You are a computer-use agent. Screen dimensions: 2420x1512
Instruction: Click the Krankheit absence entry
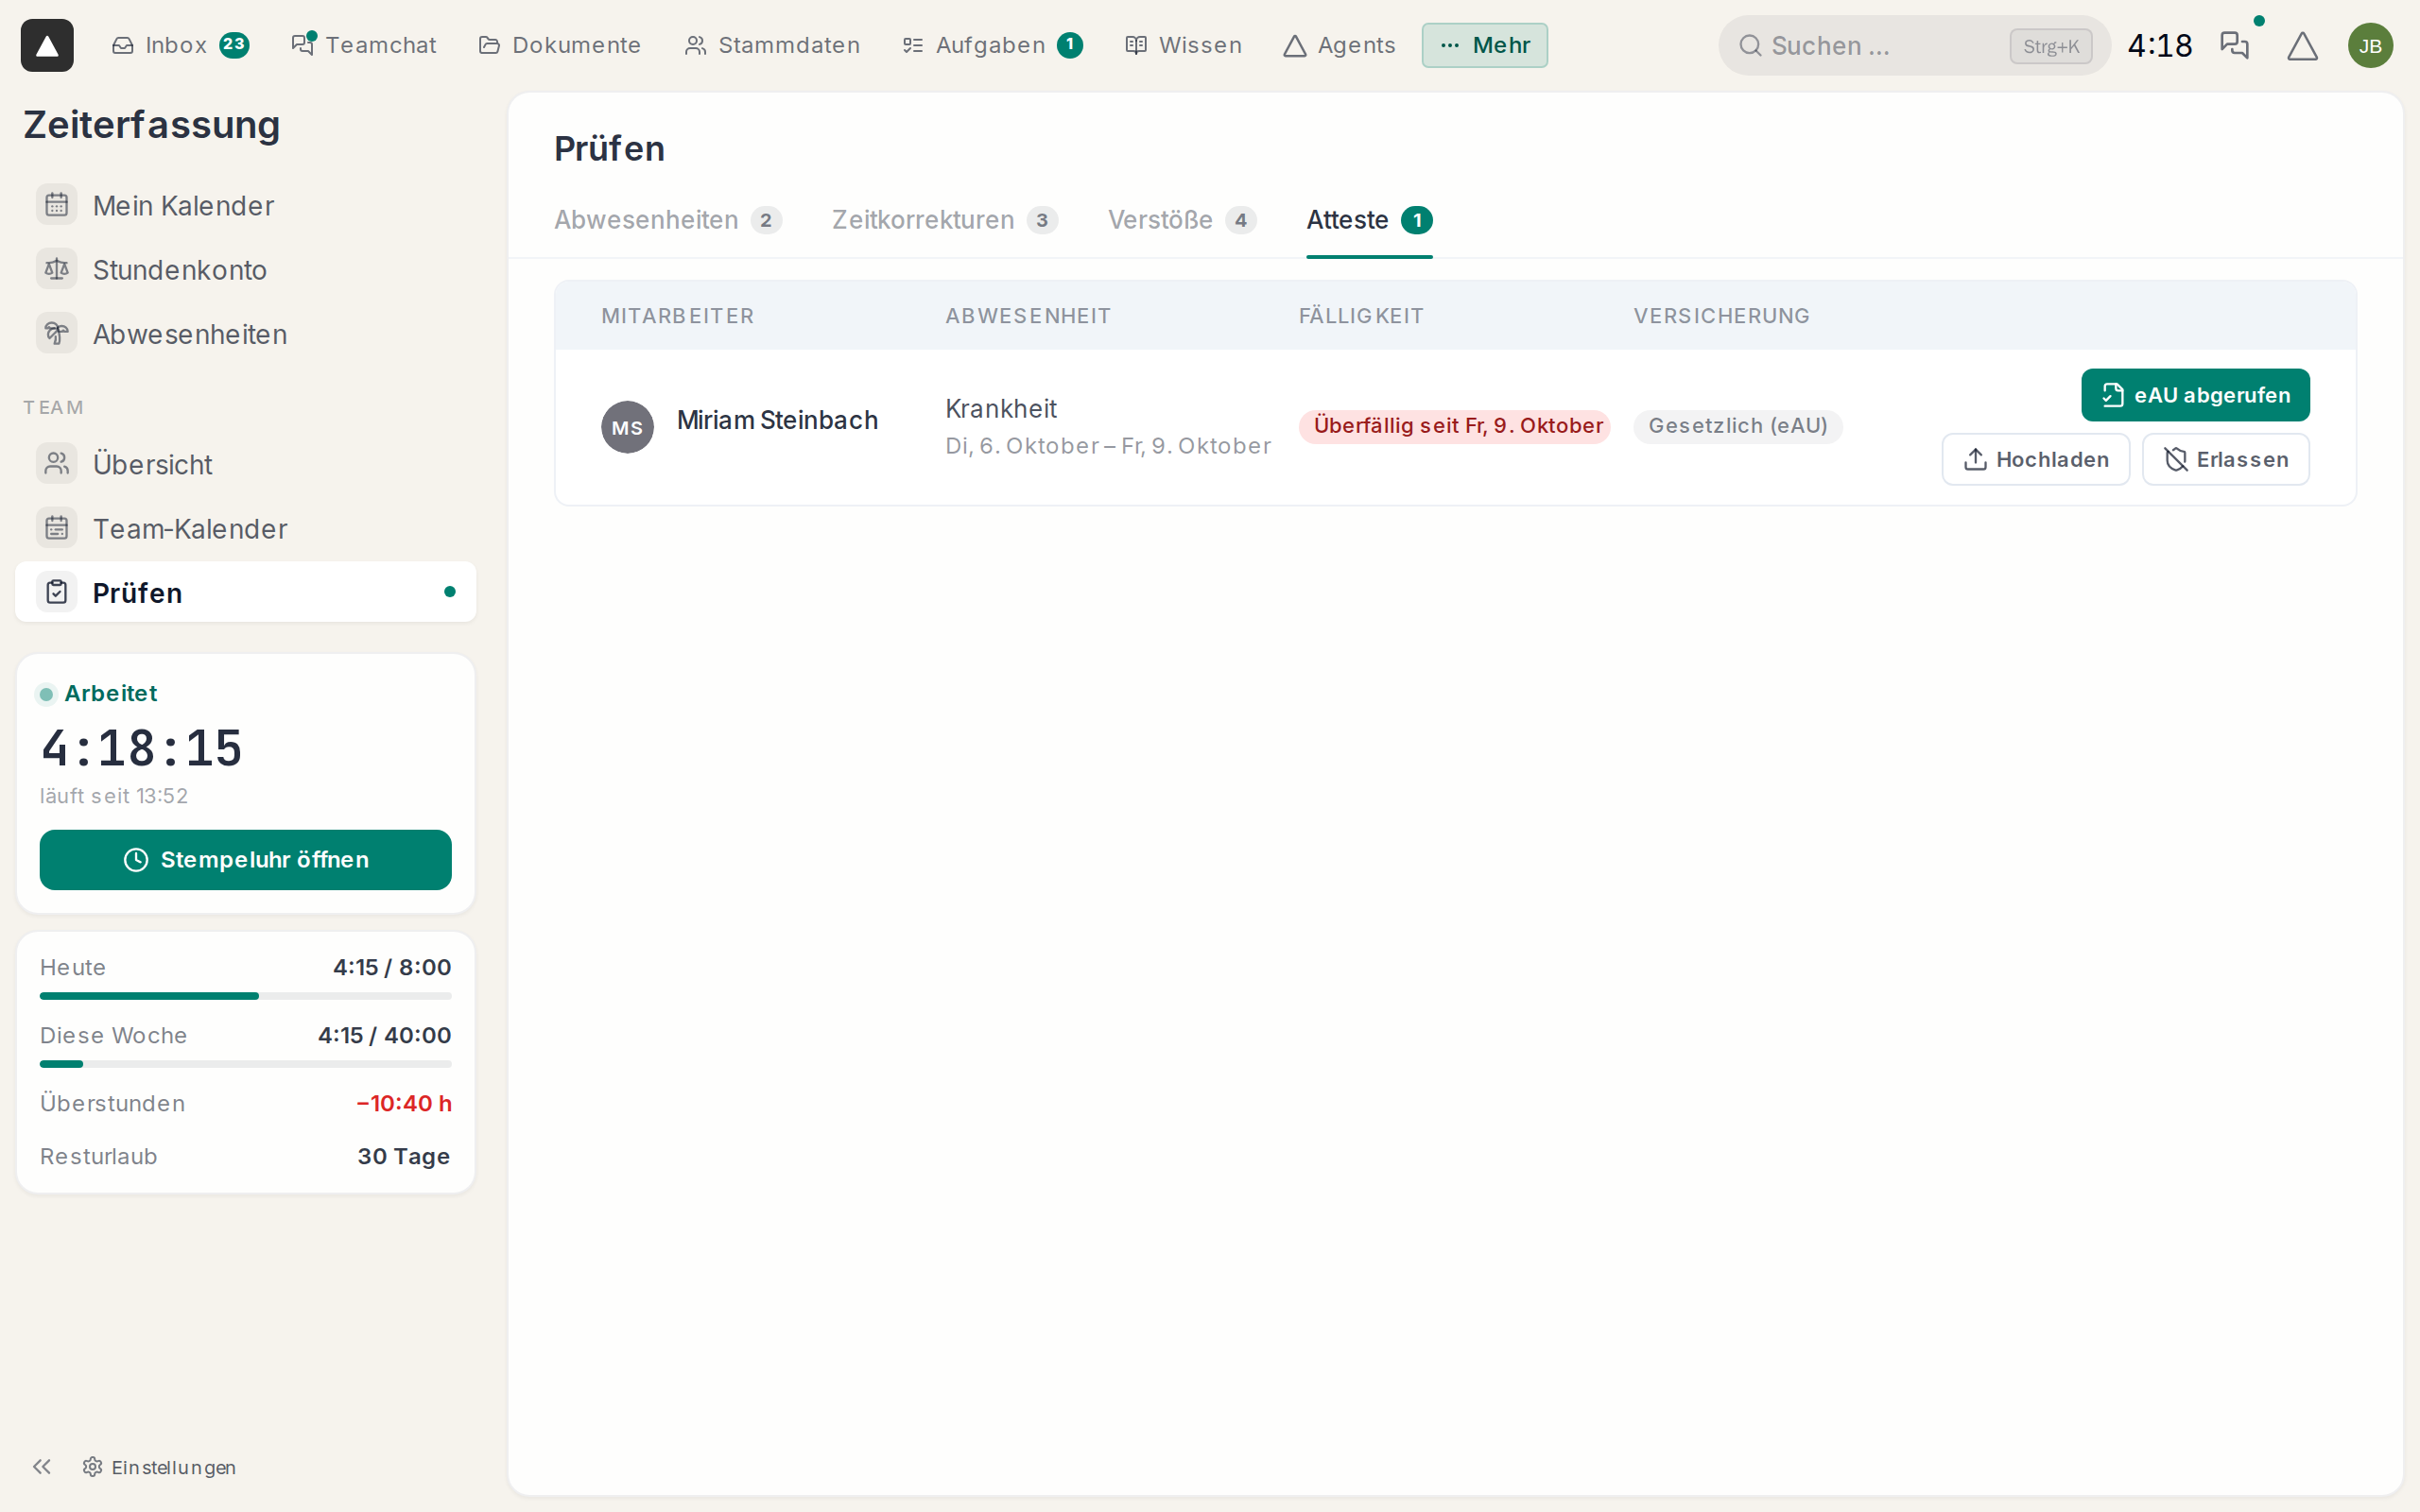(1001, 409)
